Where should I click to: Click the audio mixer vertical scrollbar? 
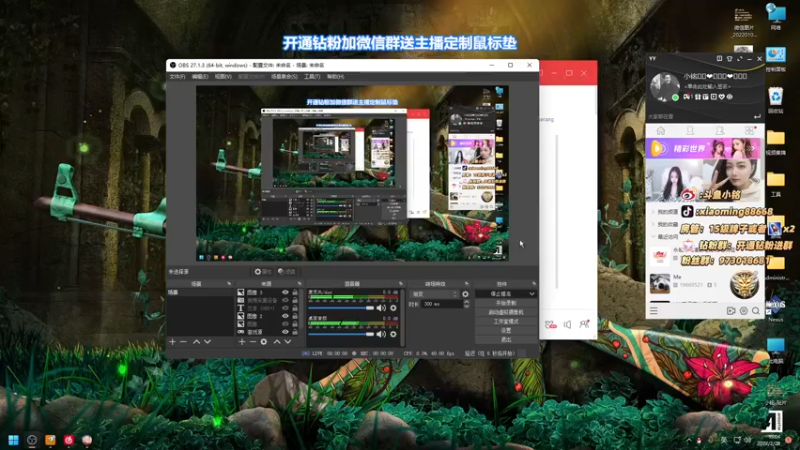point(403,317)
